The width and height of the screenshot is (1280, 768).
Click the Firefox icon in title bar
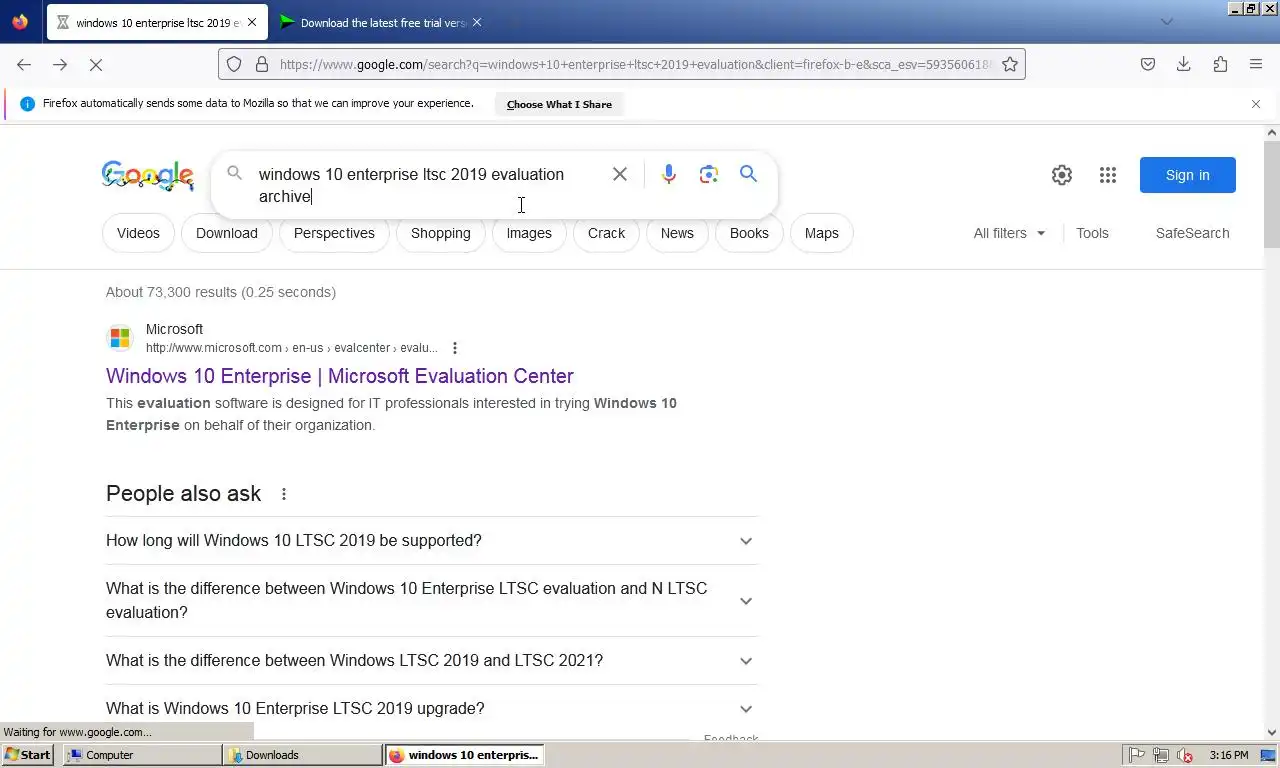coord(20,22)
